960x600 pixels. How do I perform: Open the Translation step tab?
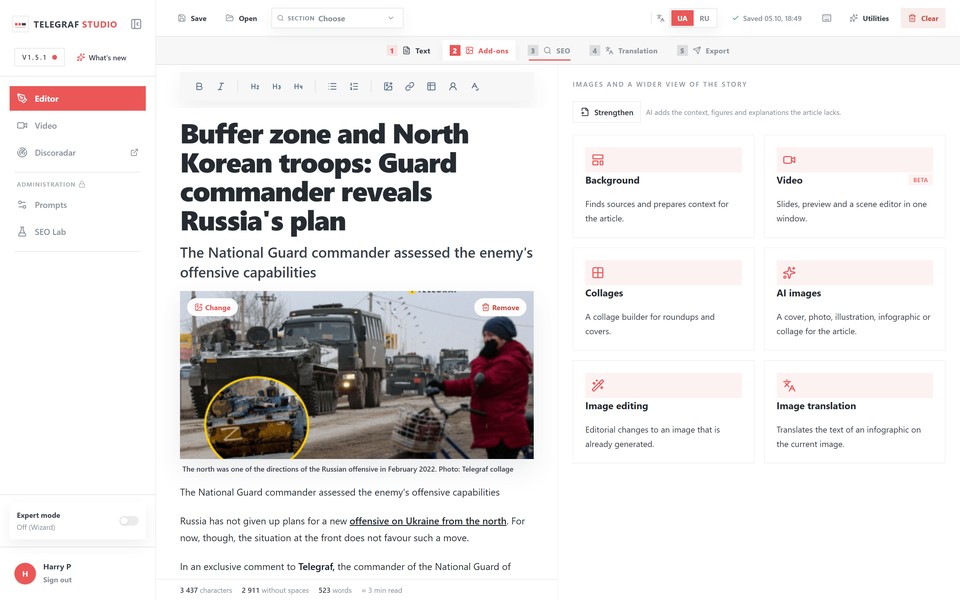(623, 51)
